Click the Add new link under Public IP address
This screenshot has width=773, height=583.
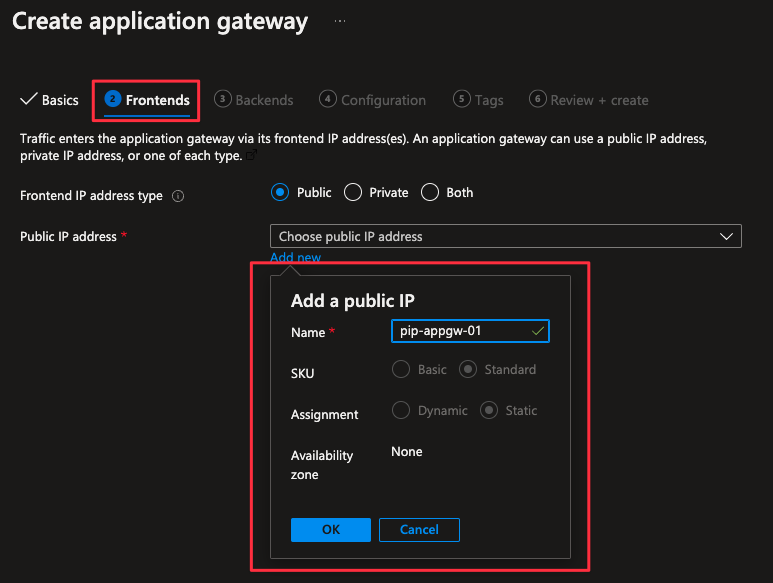click(295, 258)
